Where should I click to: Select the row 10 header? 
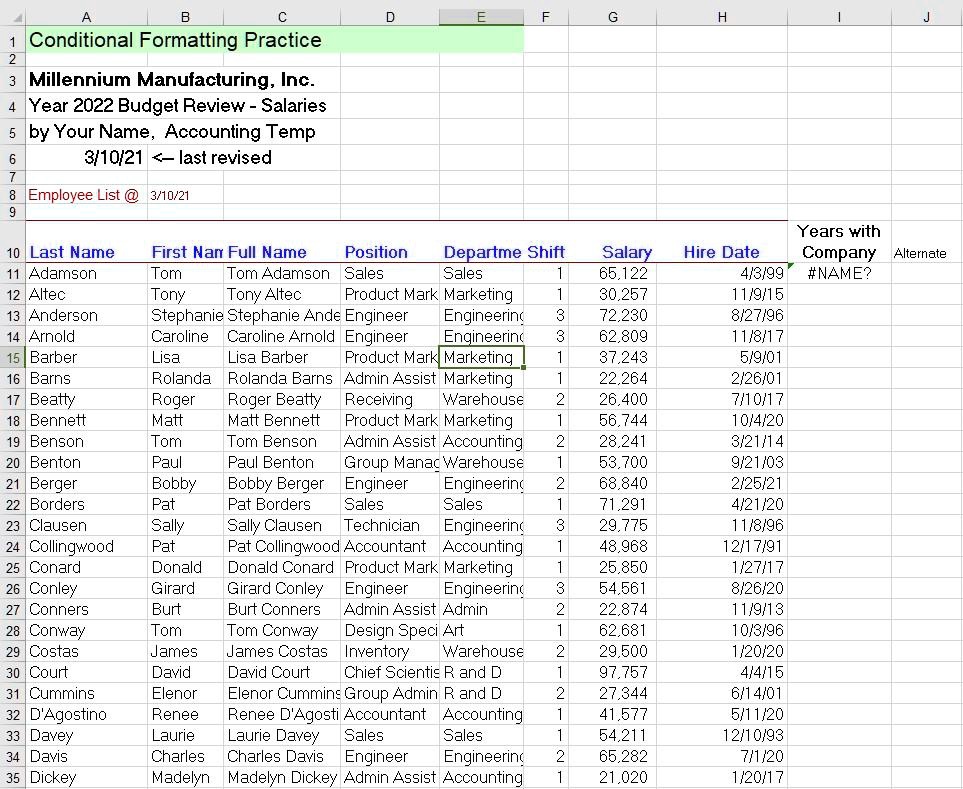pyautogui.click(x=12, y=253)
